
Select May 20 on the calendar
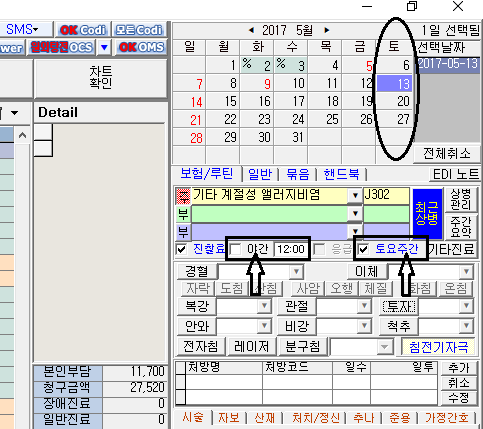[395, 101]
